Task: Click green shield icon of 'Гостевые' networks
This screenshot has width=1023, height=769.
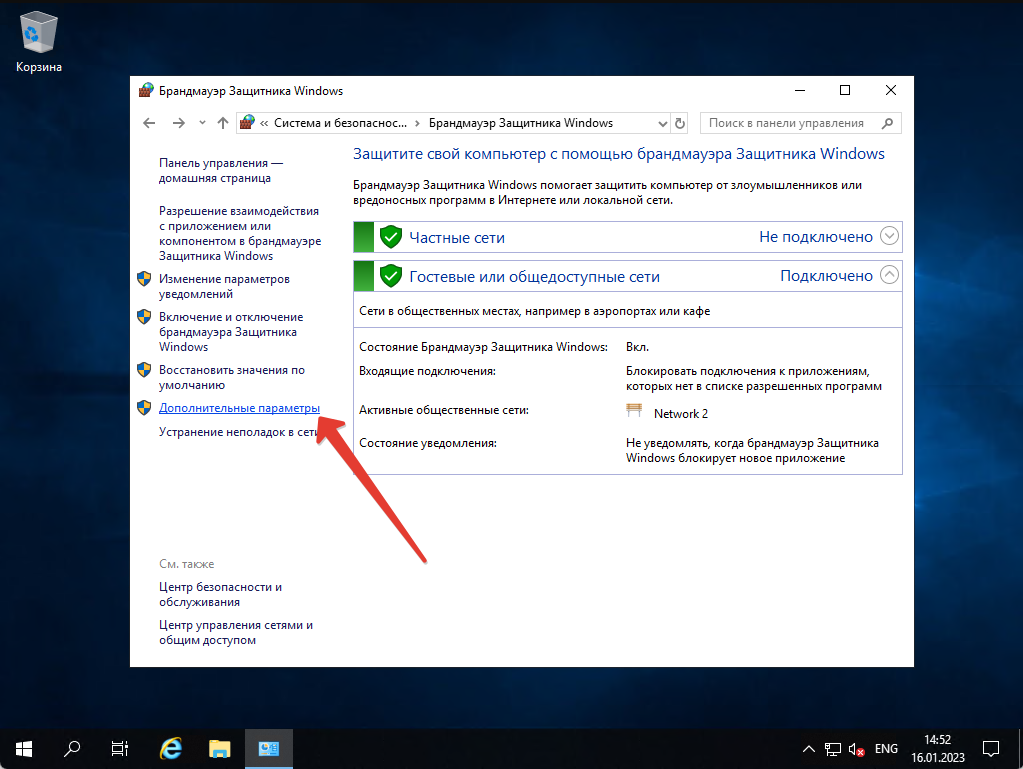Action: [391, 276]
